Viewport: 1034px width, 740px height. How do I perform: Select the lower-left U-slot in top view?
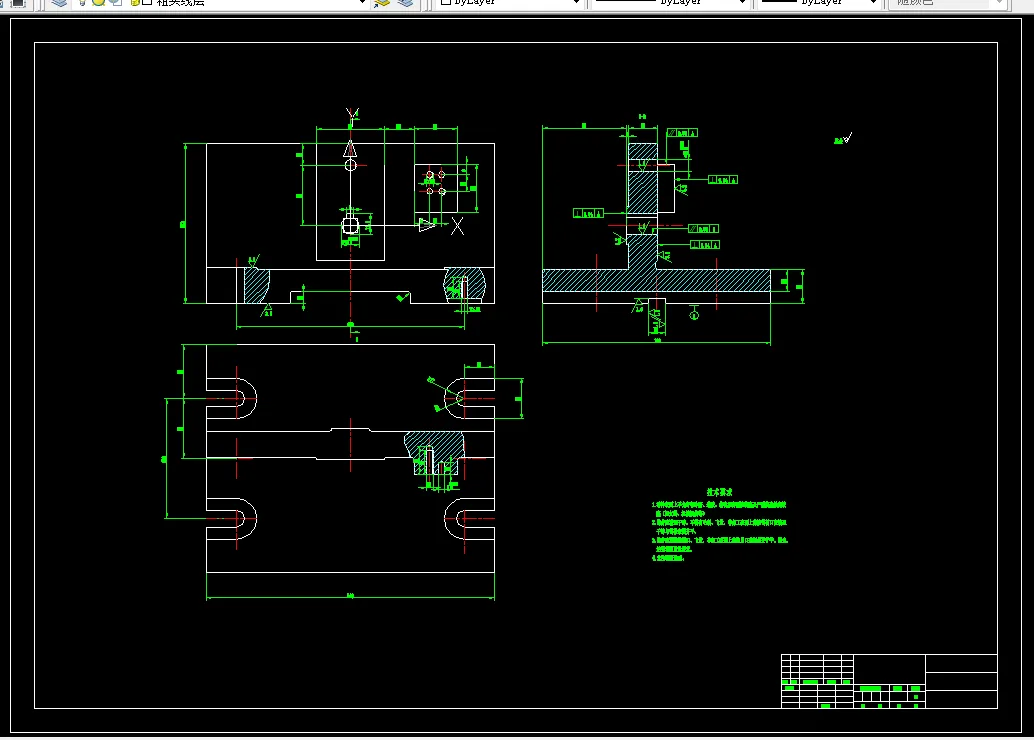[231, 518]
